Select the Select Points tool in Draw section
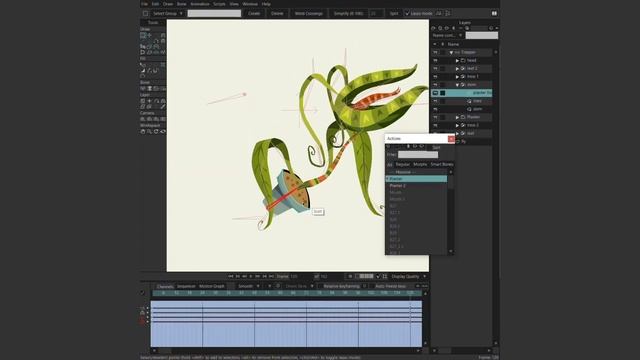Viewport: 640px width, 360px height. click(x=143, y=36)
